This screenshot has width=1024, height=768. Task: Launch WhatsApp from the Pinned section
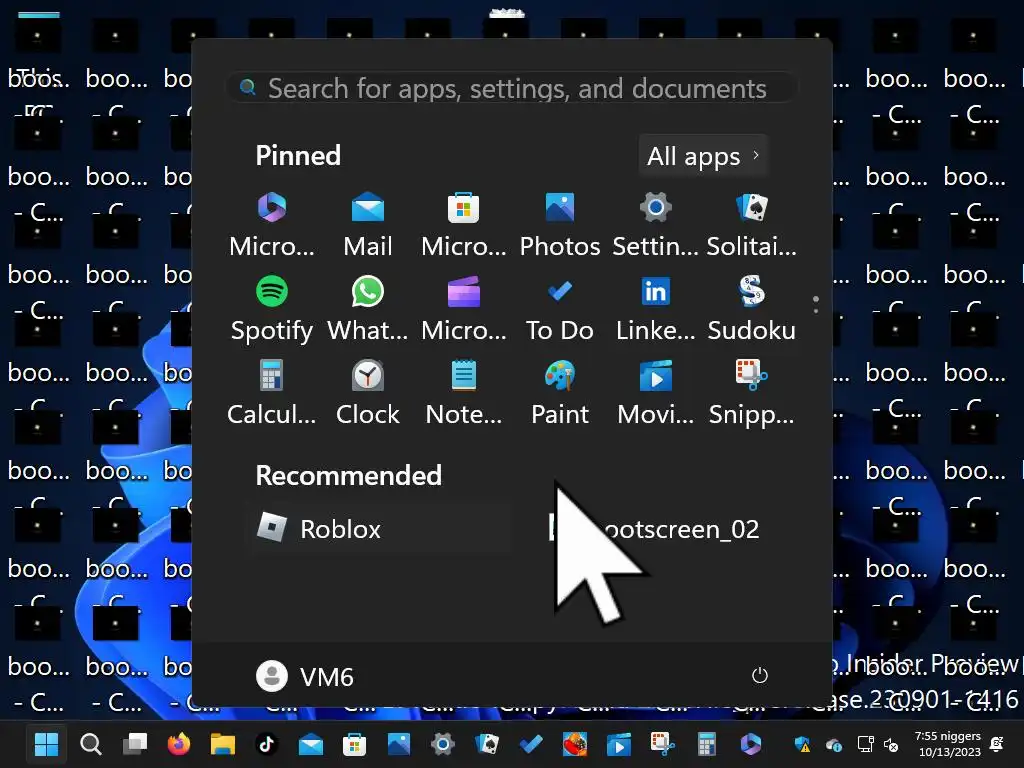368,310
